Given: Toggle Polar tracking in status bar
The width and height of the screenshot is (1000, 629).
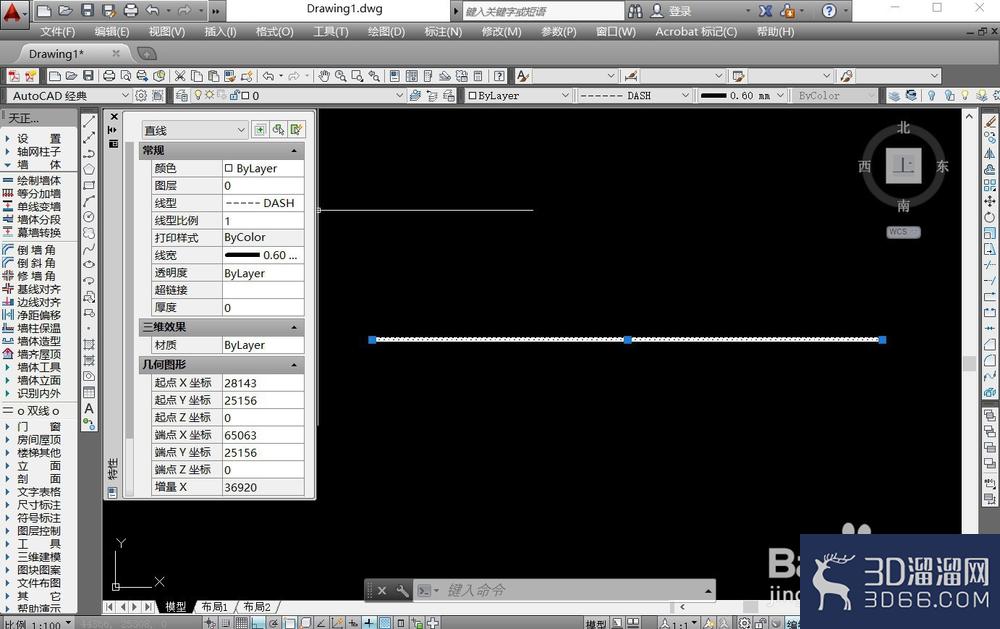Looking at the screenshot, I should coord(274,623).
